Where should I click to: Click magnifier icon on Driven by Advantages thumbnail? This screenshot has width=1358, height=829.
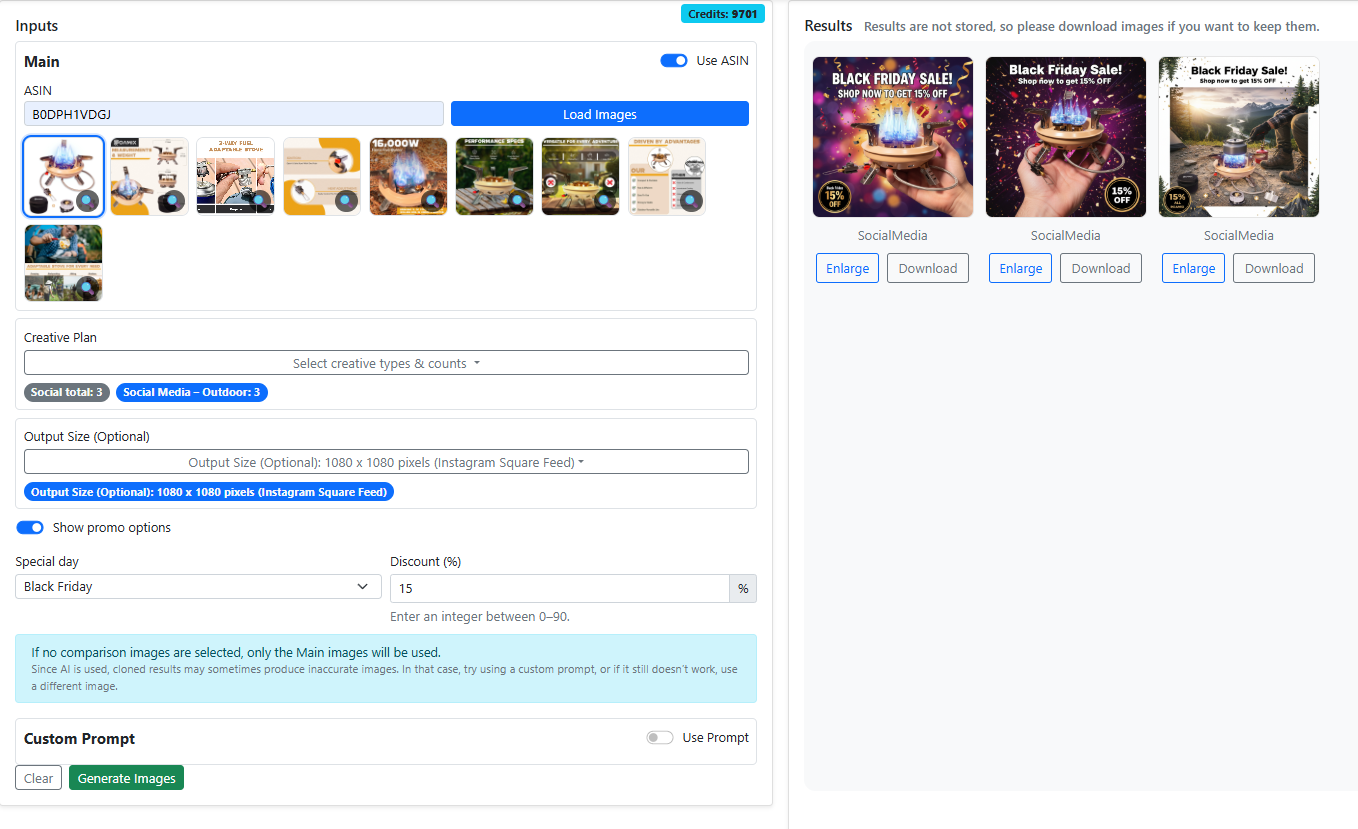pyautogui.click(x=690, y=200)
